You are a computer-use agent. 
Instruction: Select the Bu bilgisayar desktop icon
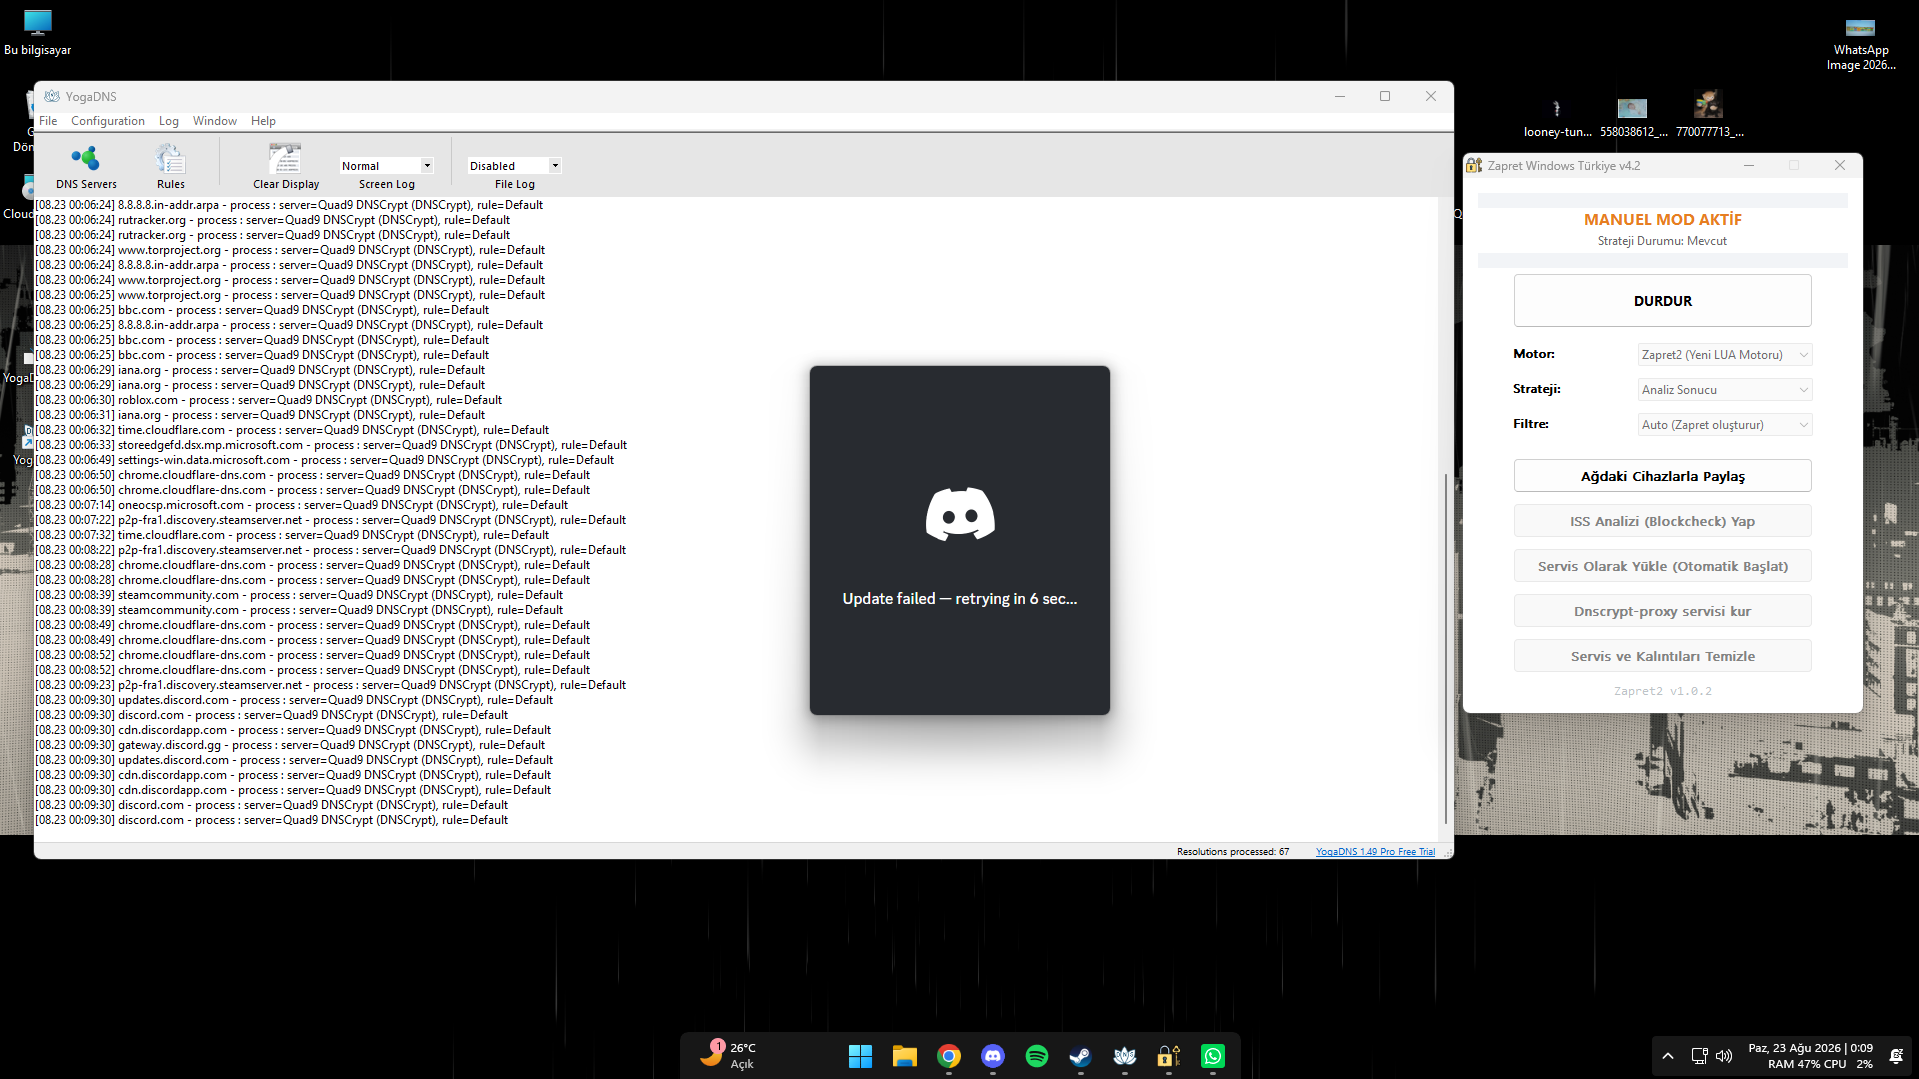coord(38,32)
